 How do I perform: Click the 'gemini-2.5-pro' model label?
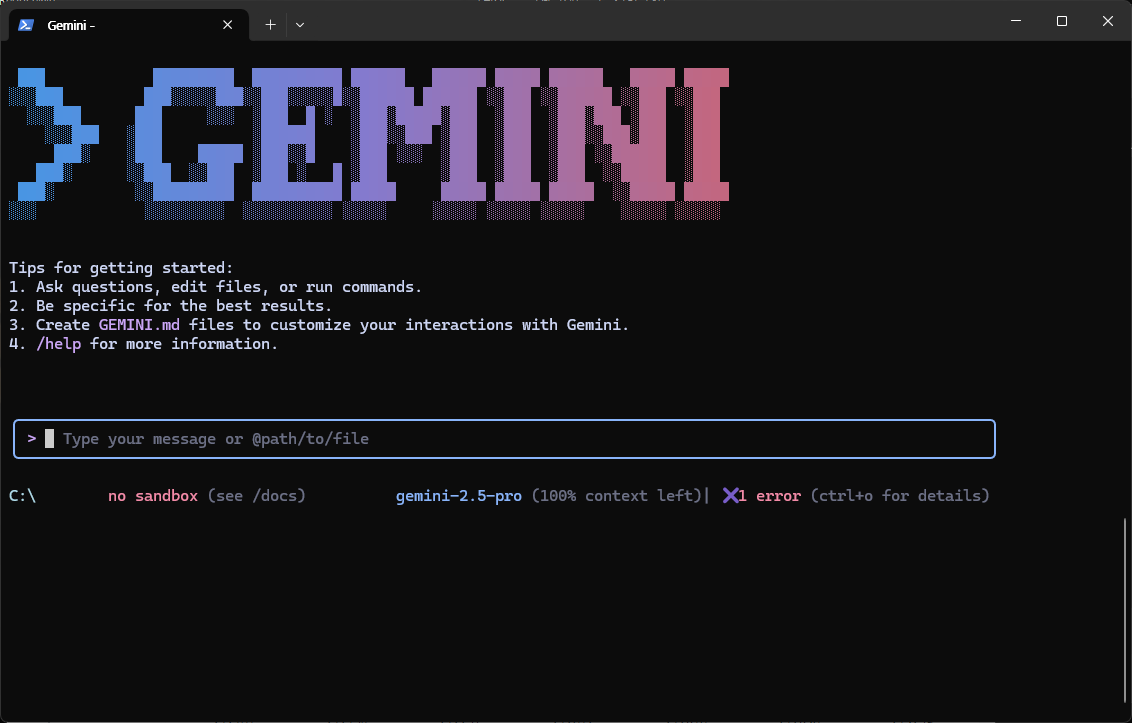pyautogui.click(x=458, y=496)
